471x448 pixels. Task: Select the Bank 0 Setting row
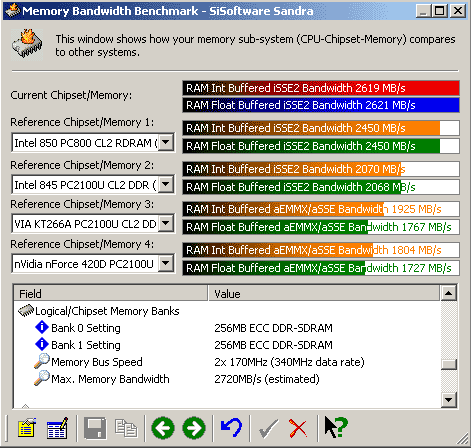[227, 328]
